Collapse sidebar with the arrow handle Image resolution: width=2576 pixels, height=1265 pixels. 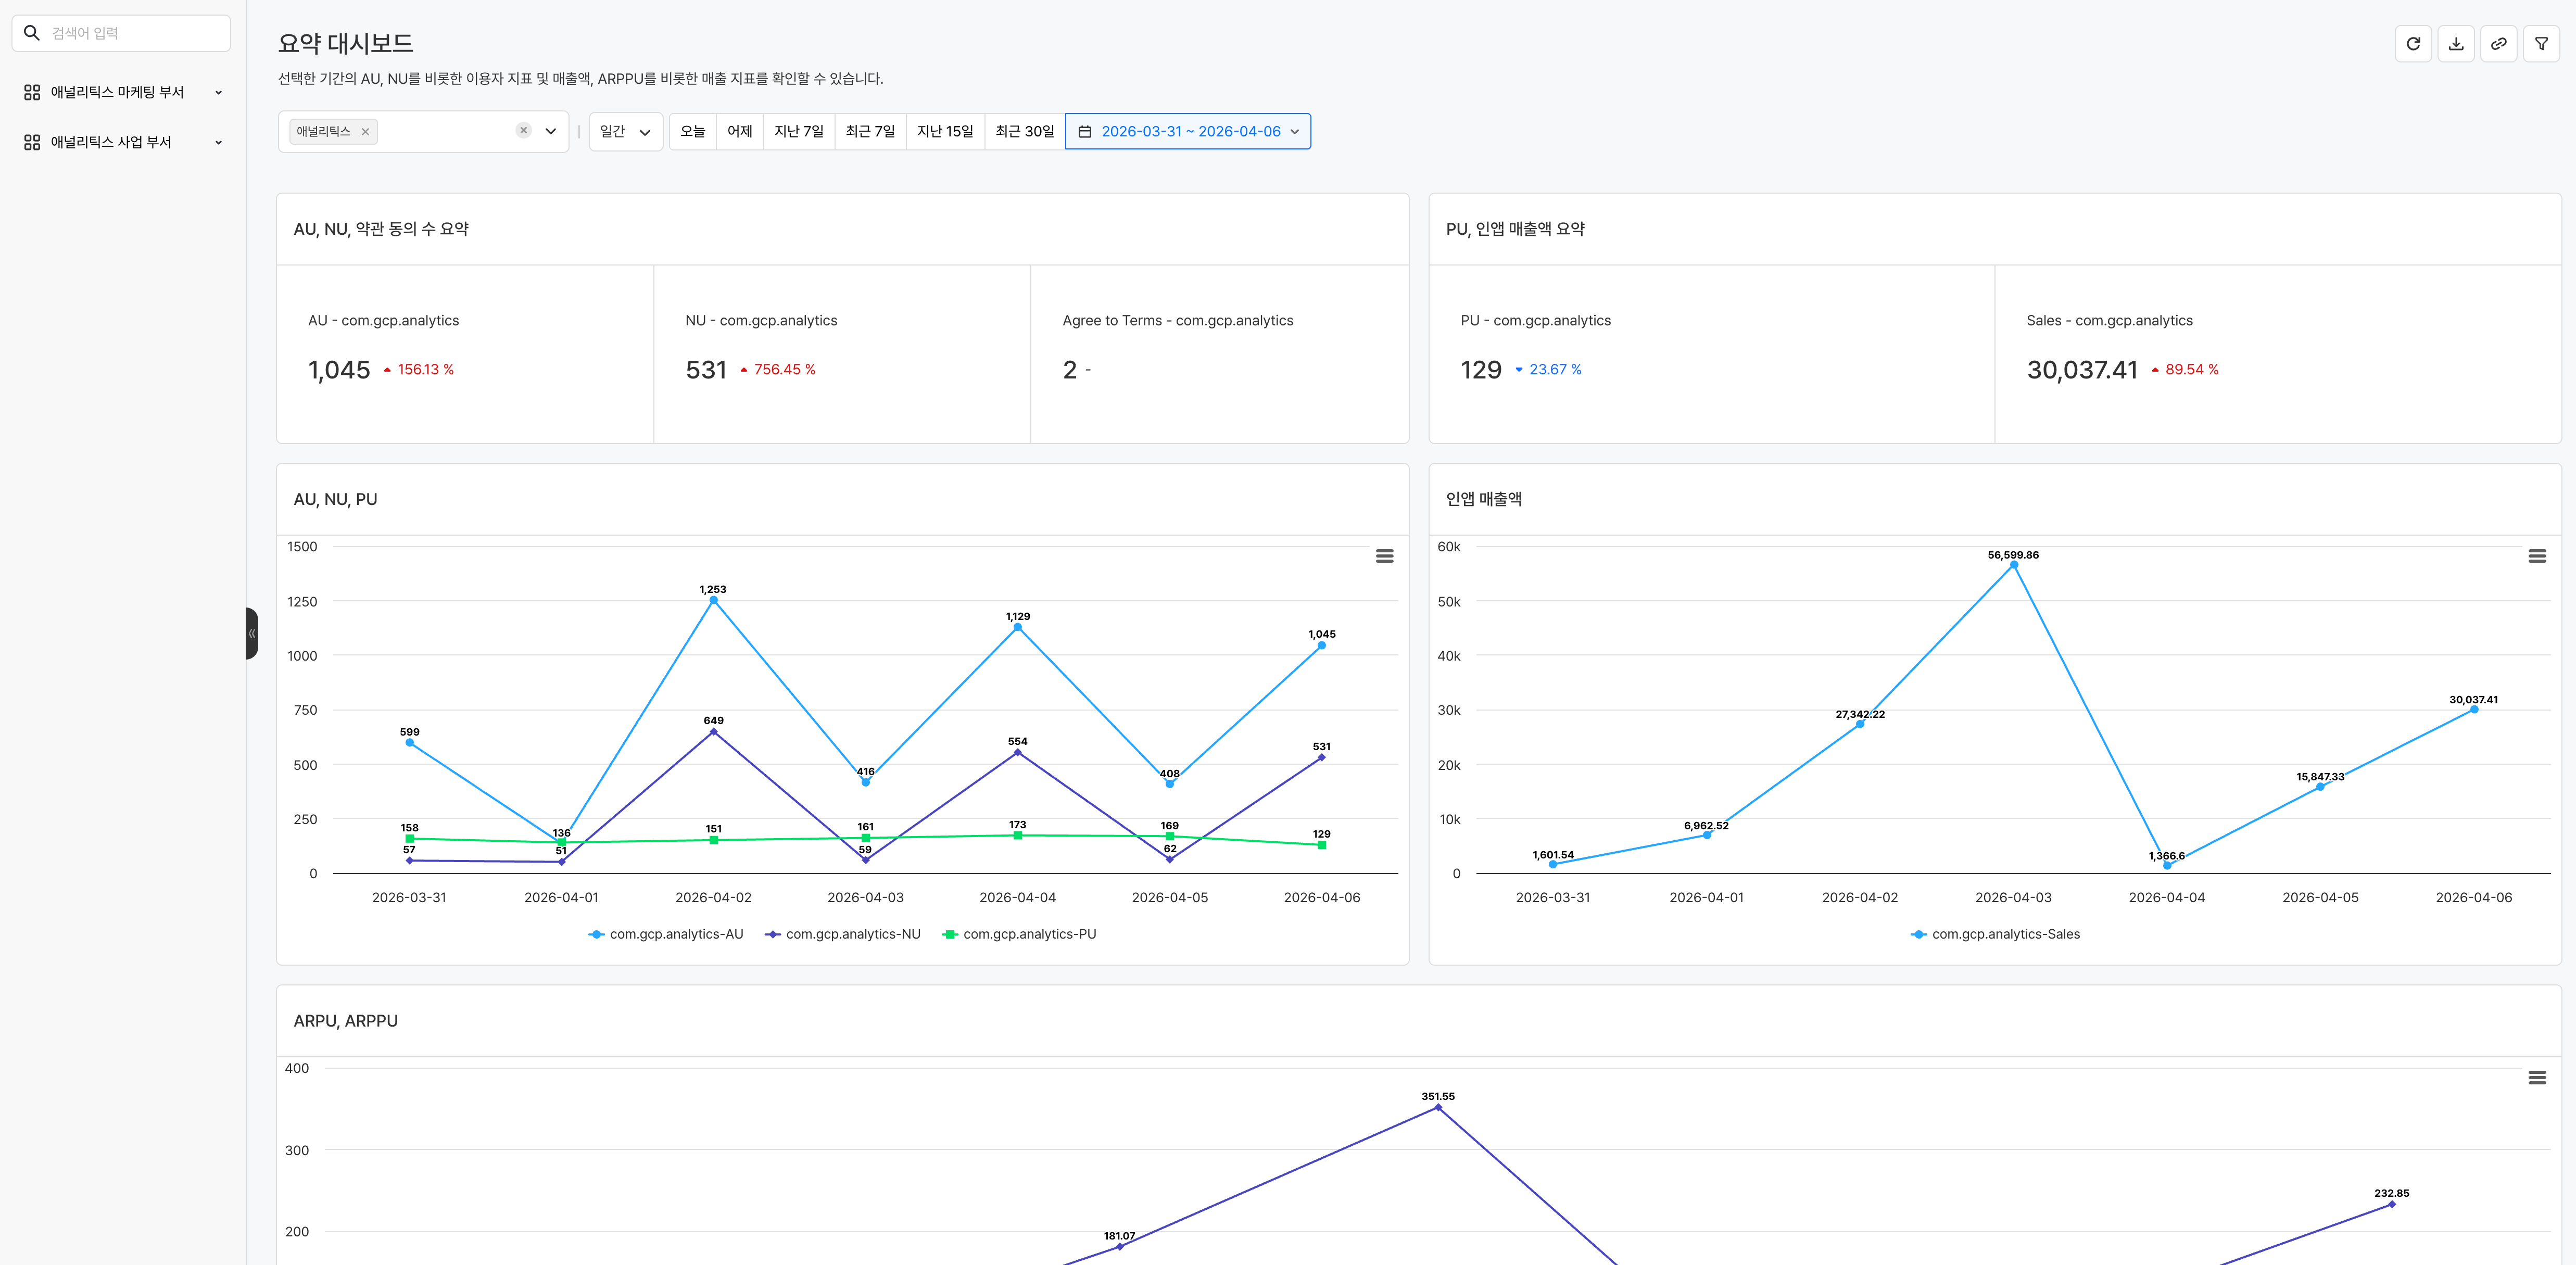pos(252,633)
